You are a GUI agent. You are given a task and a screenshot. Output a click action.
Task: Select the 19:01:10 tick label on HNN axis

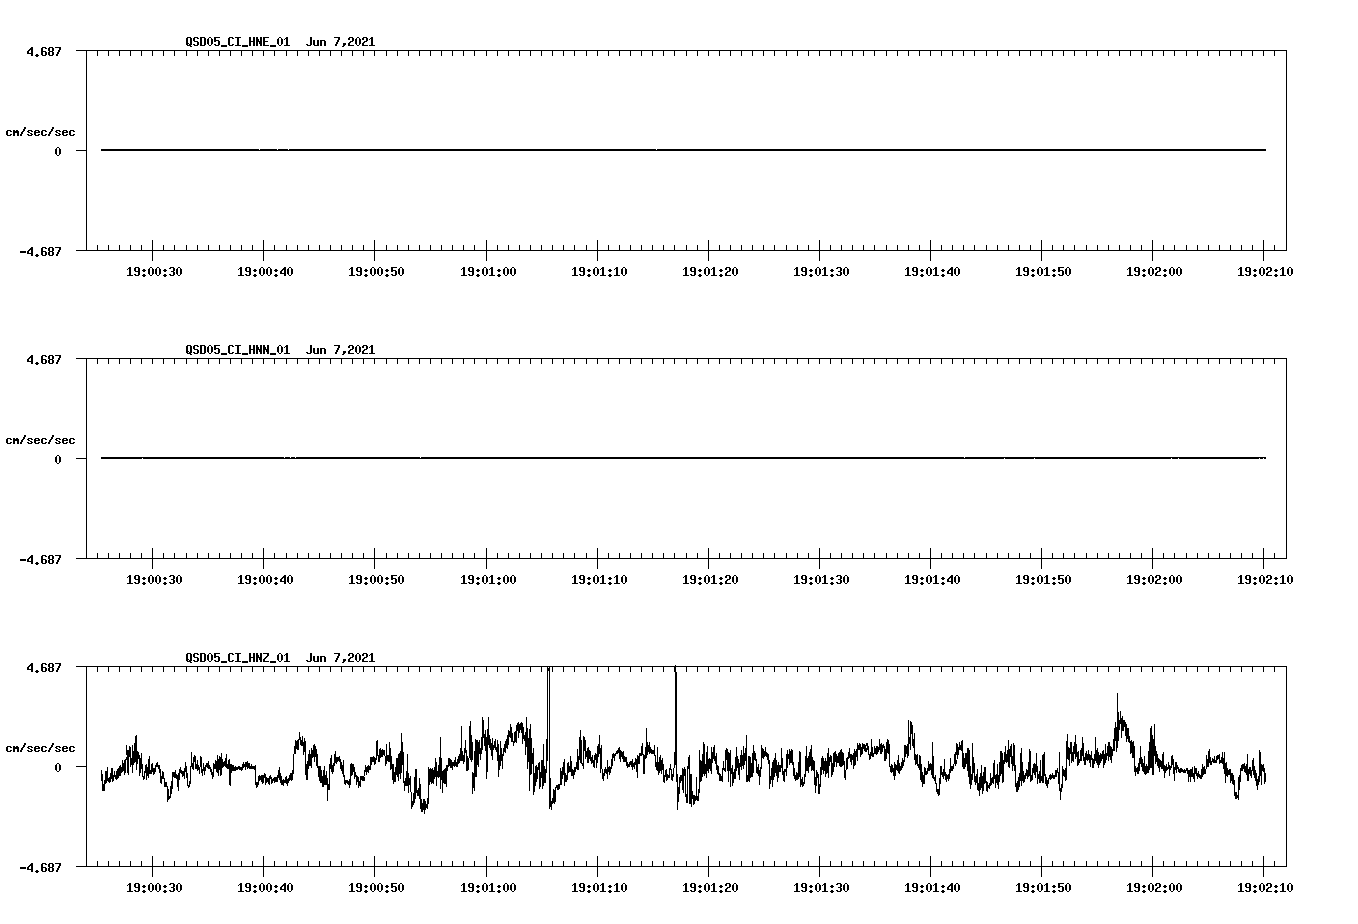point(600,578)
